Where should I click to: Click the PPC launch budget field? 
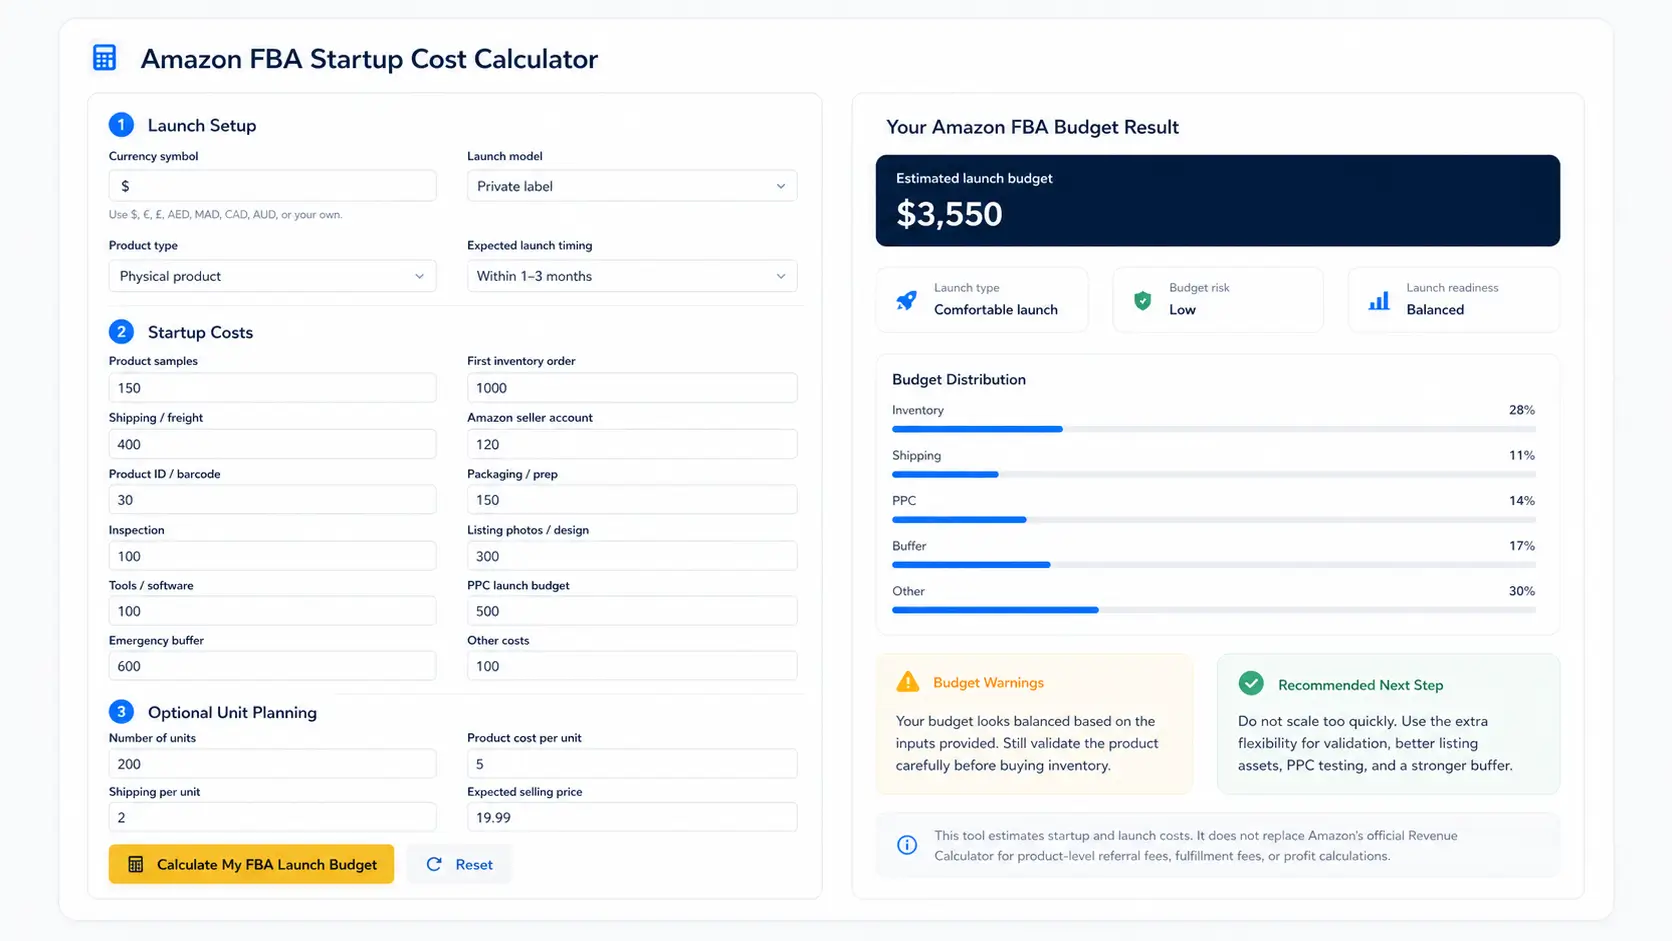631,610
